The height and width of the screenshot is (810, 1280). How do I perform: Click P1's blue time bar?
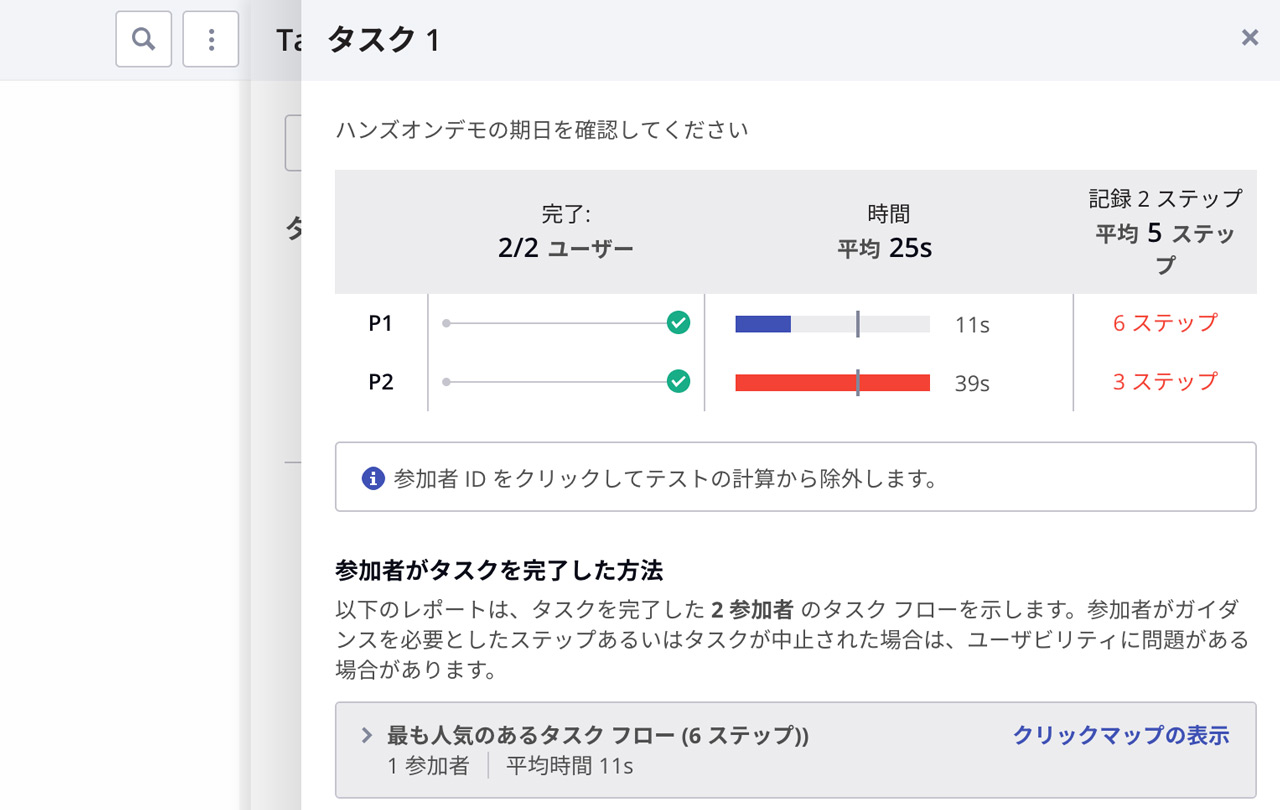(763, 324)
